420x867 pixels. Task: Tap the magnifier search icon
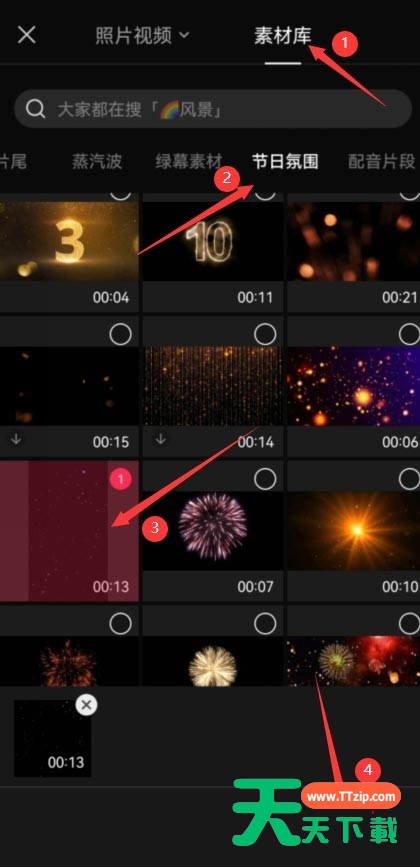pyautogui.click(x=35, y=109)
